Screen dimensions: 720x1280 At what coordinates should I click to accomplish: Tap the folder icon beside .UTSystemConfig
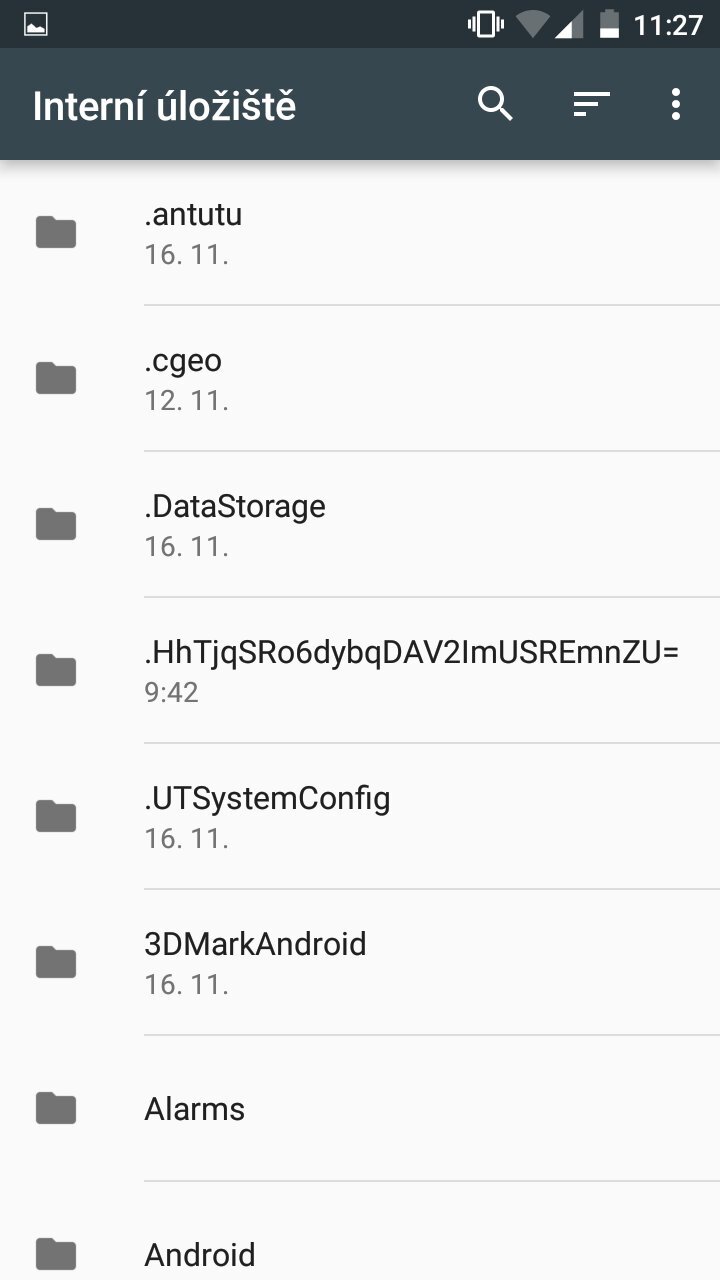click(x=56, y=816)
